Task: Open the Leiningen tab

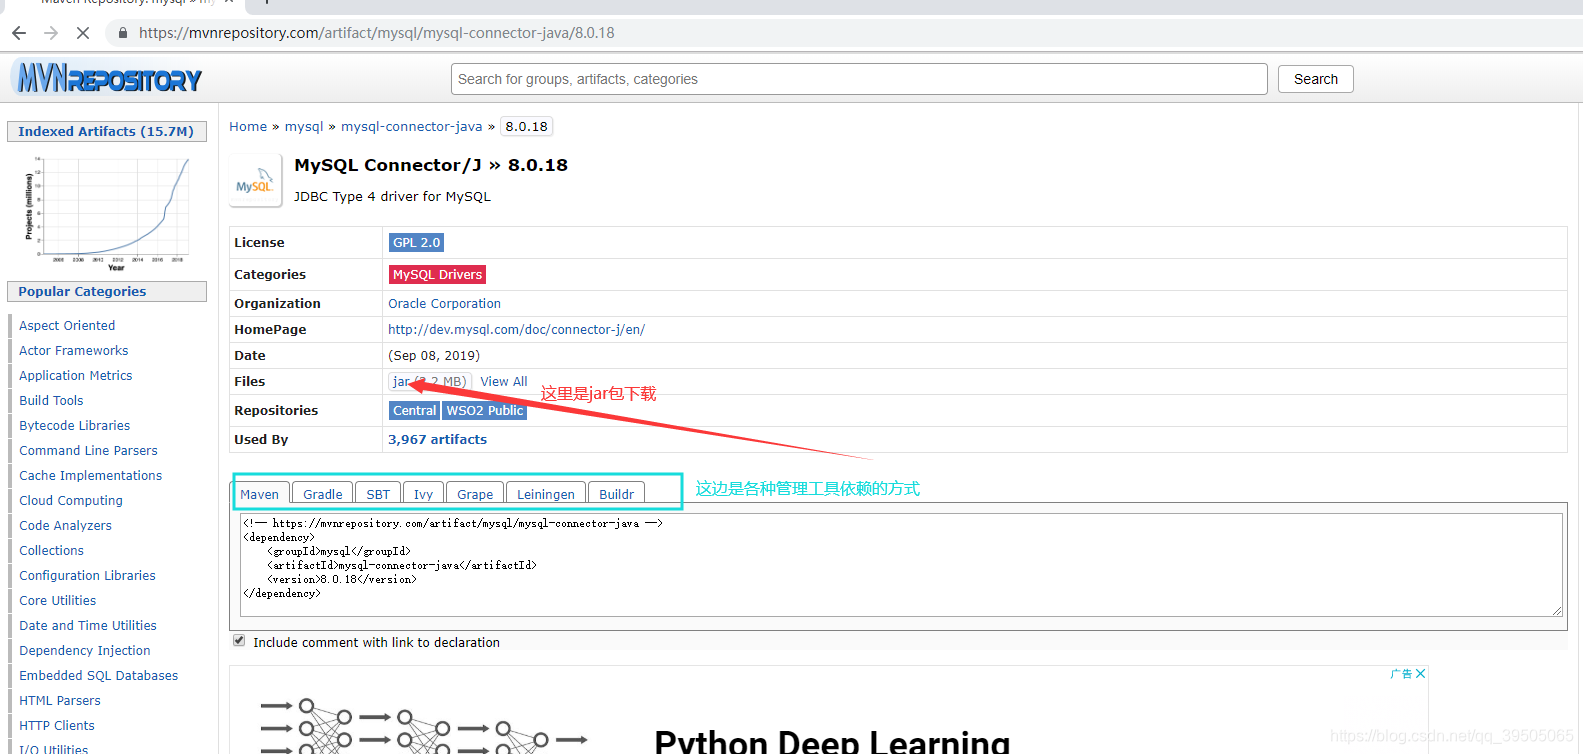Action: pos(546,494)
